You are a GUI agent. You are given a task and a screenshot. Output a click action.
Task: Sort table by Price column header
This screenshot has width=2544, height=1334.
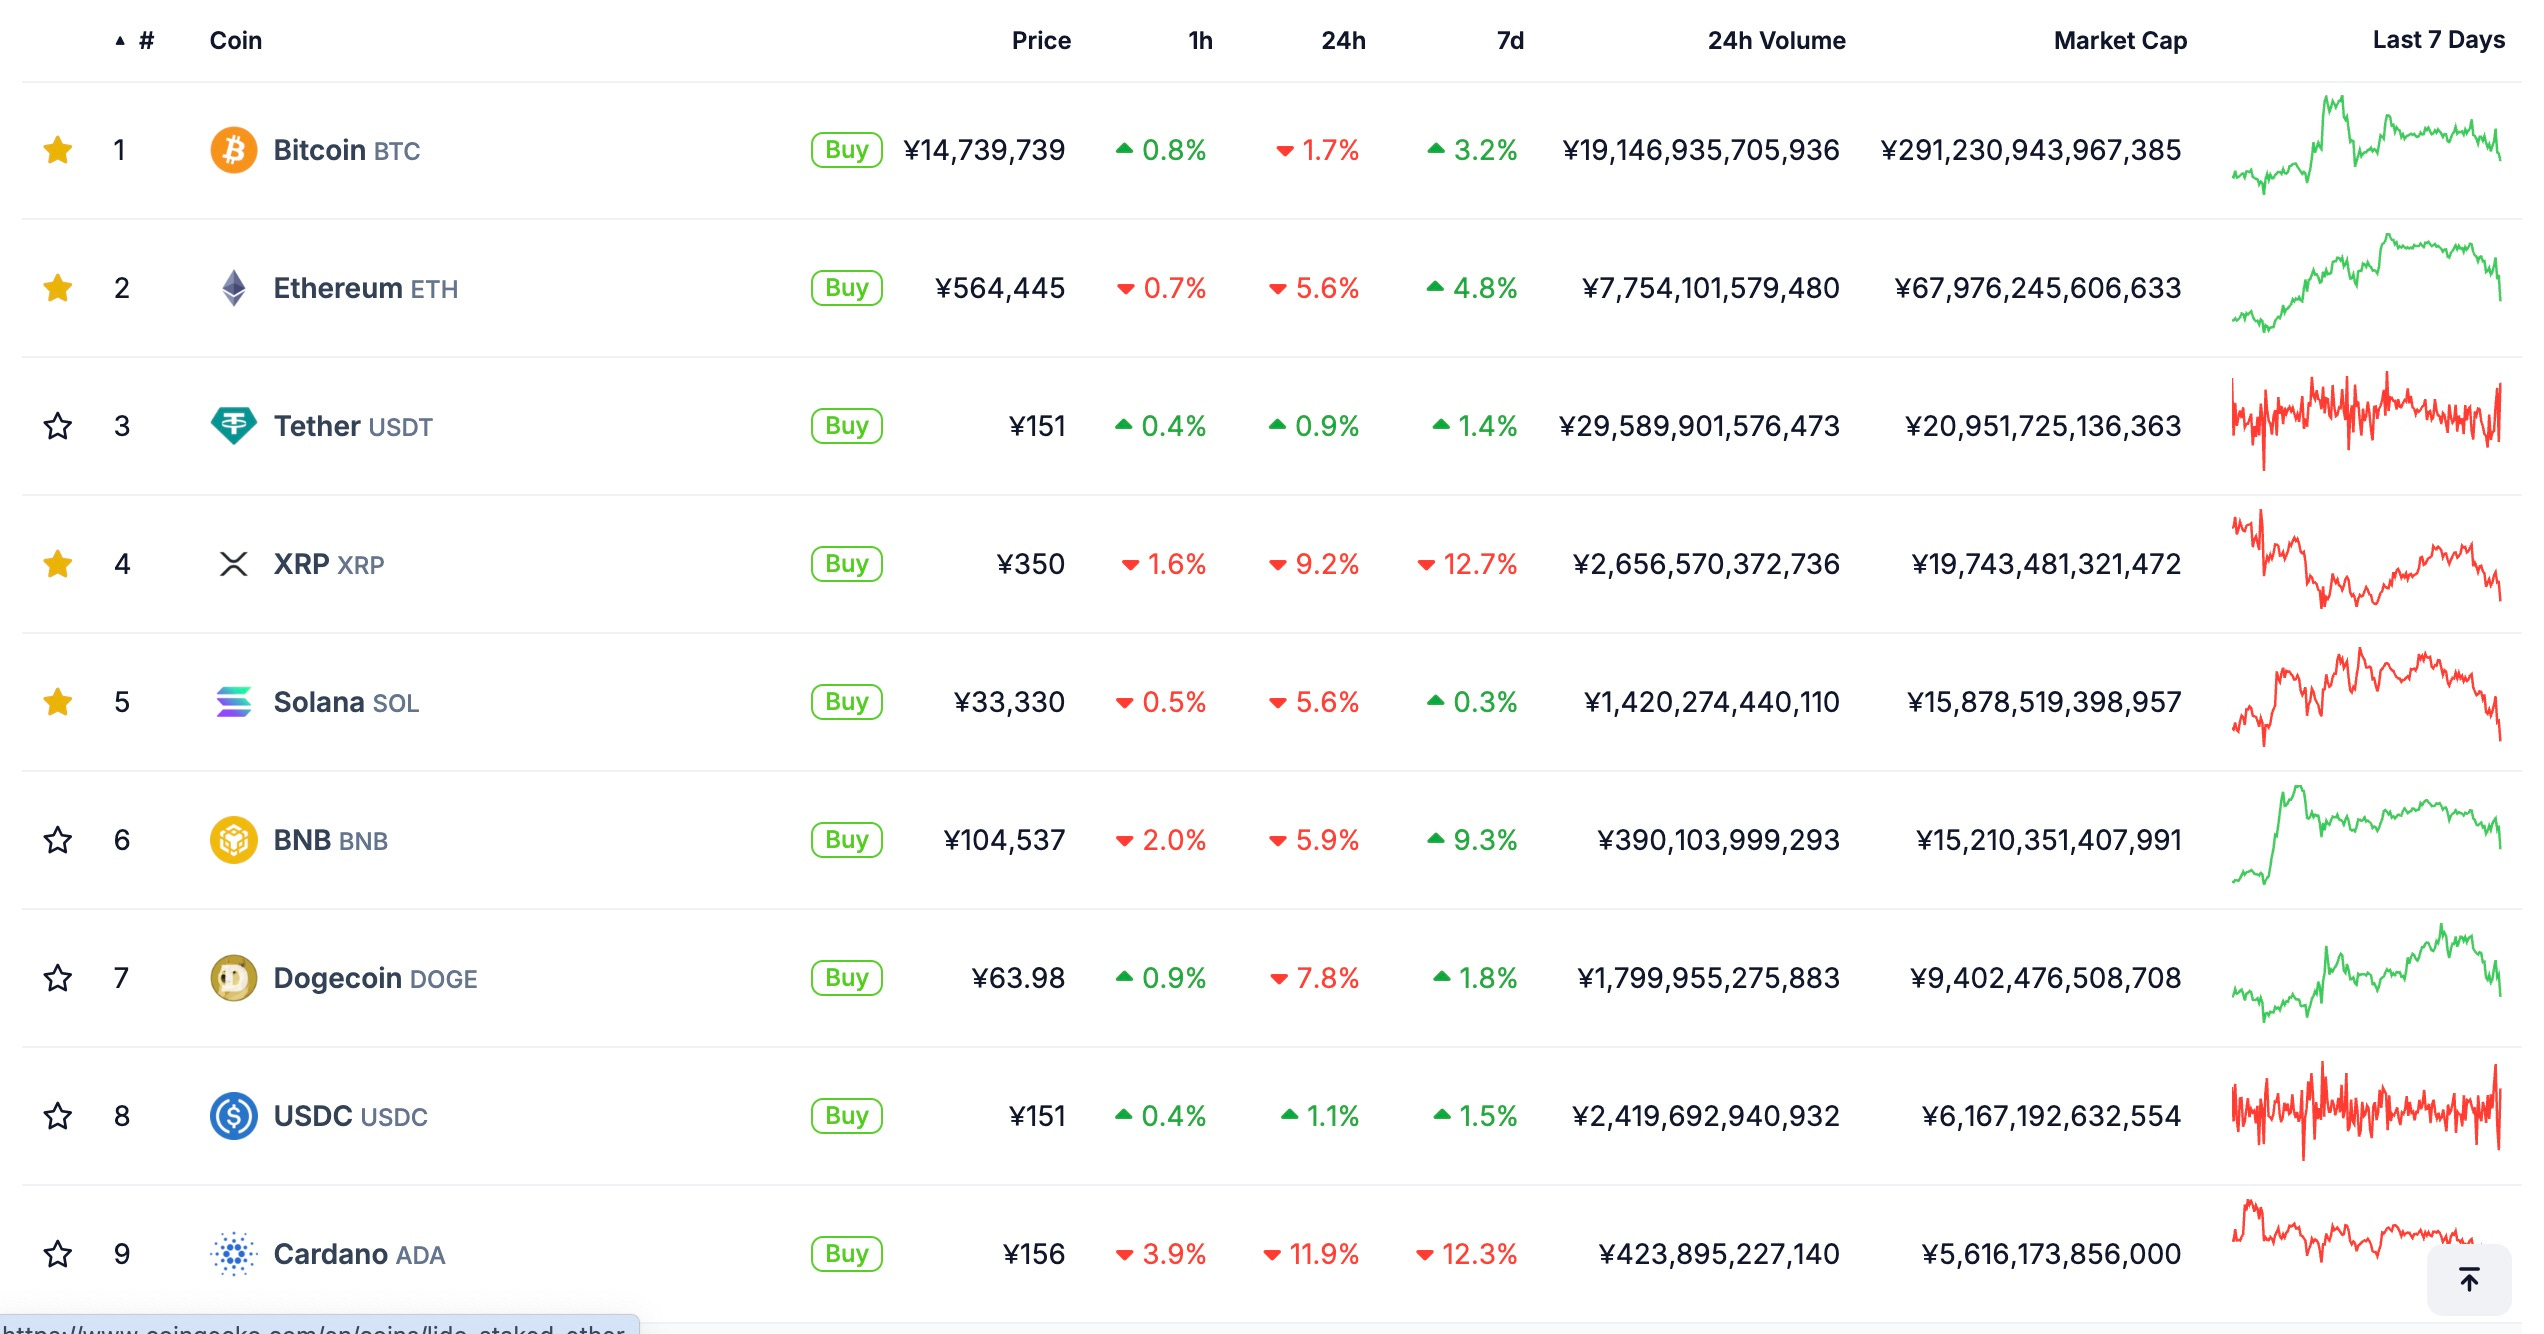(1041, 41)
